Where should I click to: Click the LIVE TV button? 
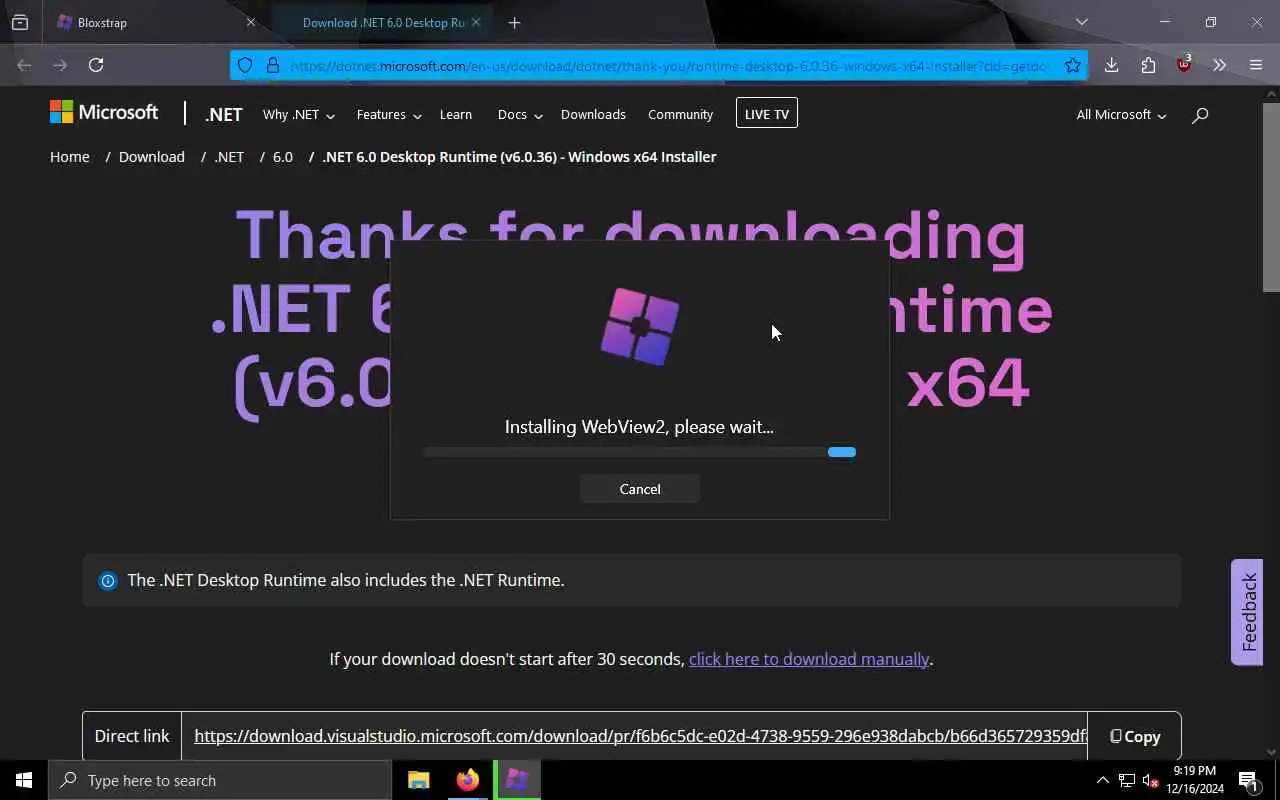tap(767, 114)
